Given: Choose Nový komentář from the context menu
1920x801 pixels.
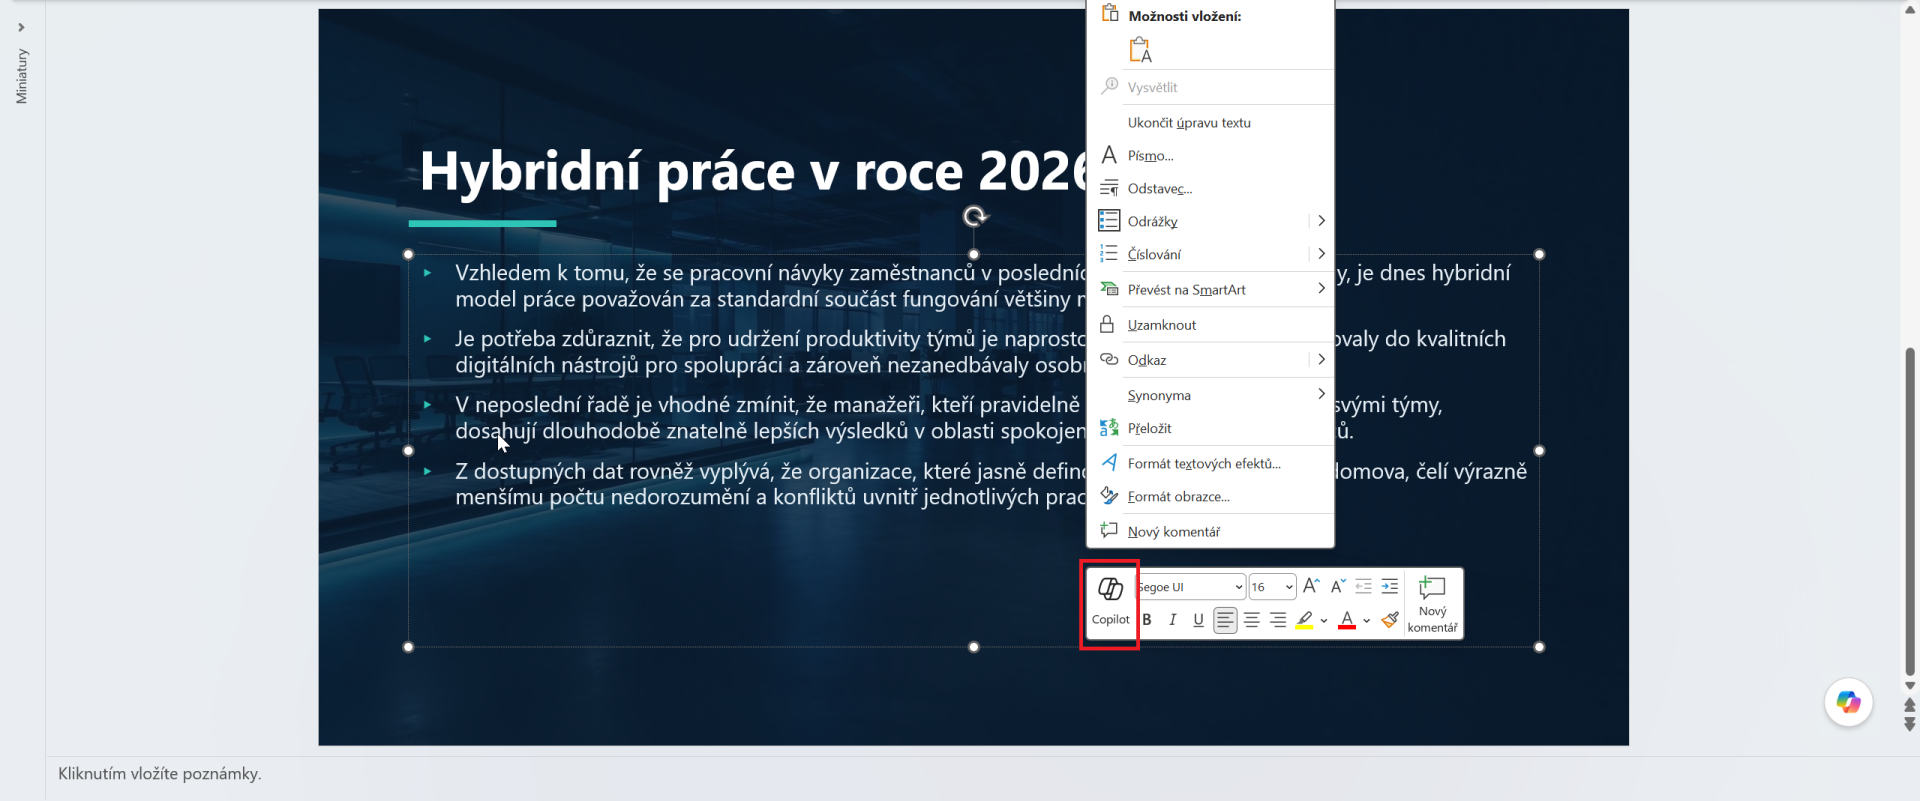Looking at the screenshot, I should (1210, 532).
